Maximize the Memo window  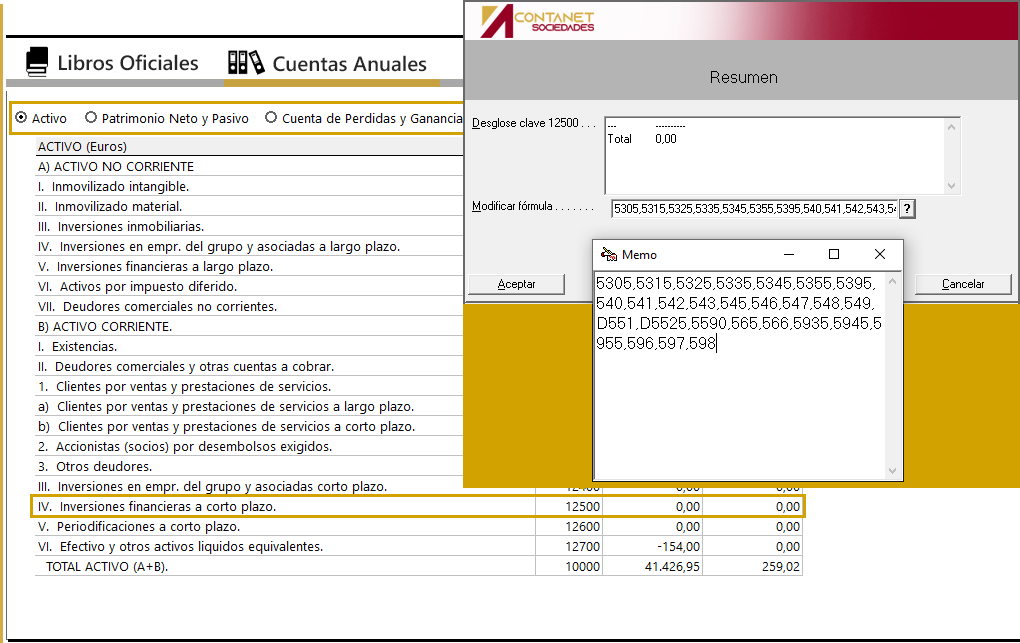[834, 254]
